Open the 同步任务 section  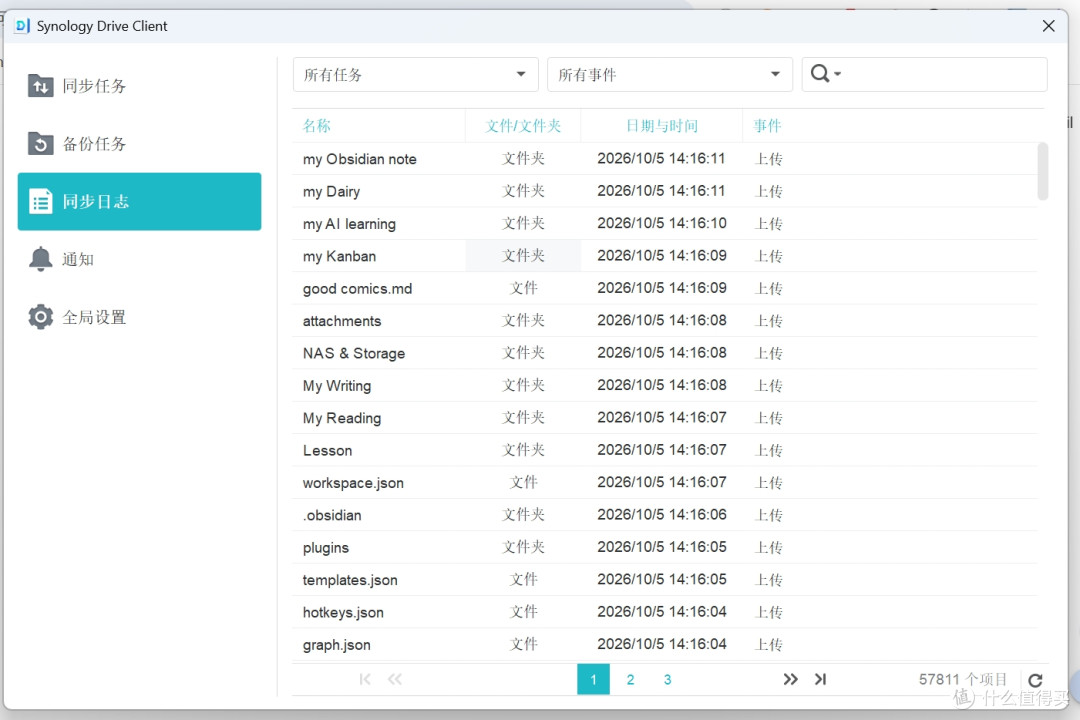coord(139,86)
